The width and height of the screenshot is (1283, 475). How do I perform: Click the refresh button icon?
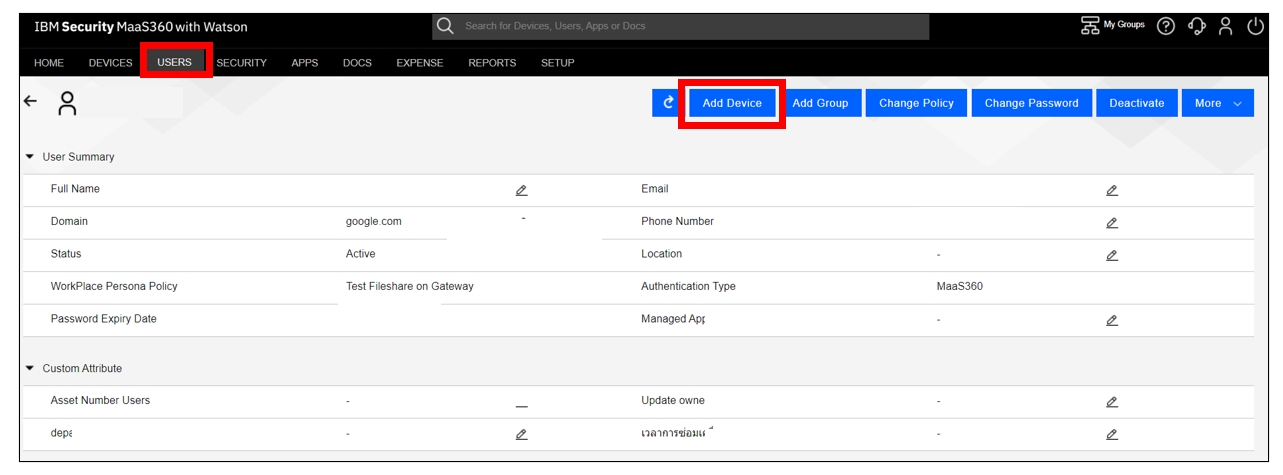point(668,103)
